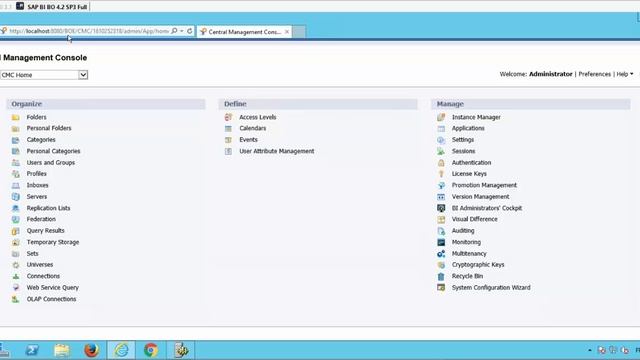Open the Visual Difference link
The height and width of the screenshot is (360, 640).
coord(474,219)
